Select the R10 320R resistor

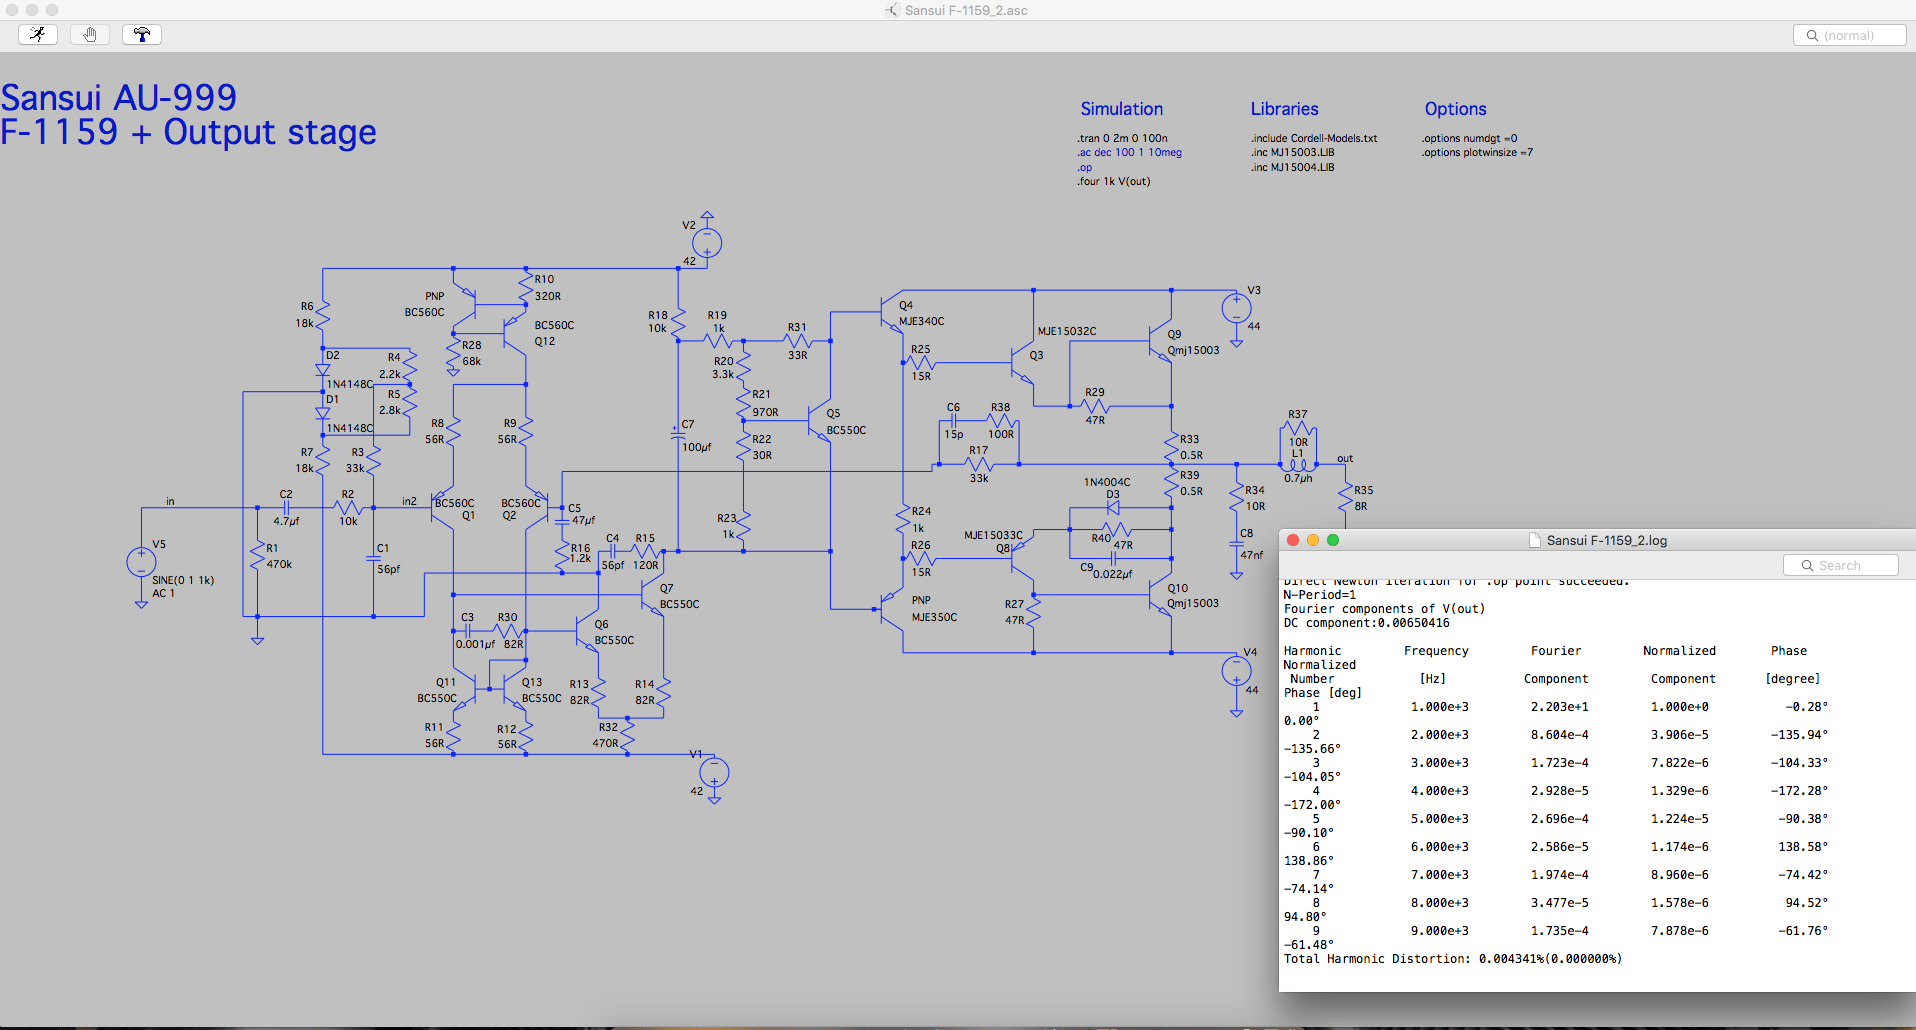point(526,288)
